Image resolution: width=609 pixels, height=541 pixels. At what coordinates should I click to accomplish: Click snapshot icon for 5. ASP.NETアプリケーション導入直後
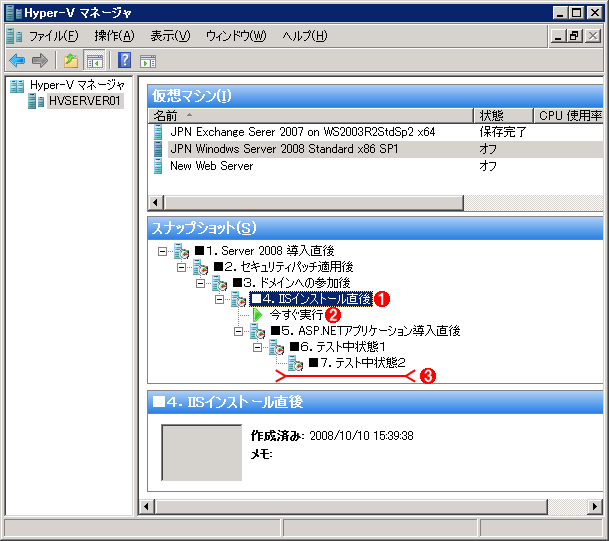(x=258, y=331)
